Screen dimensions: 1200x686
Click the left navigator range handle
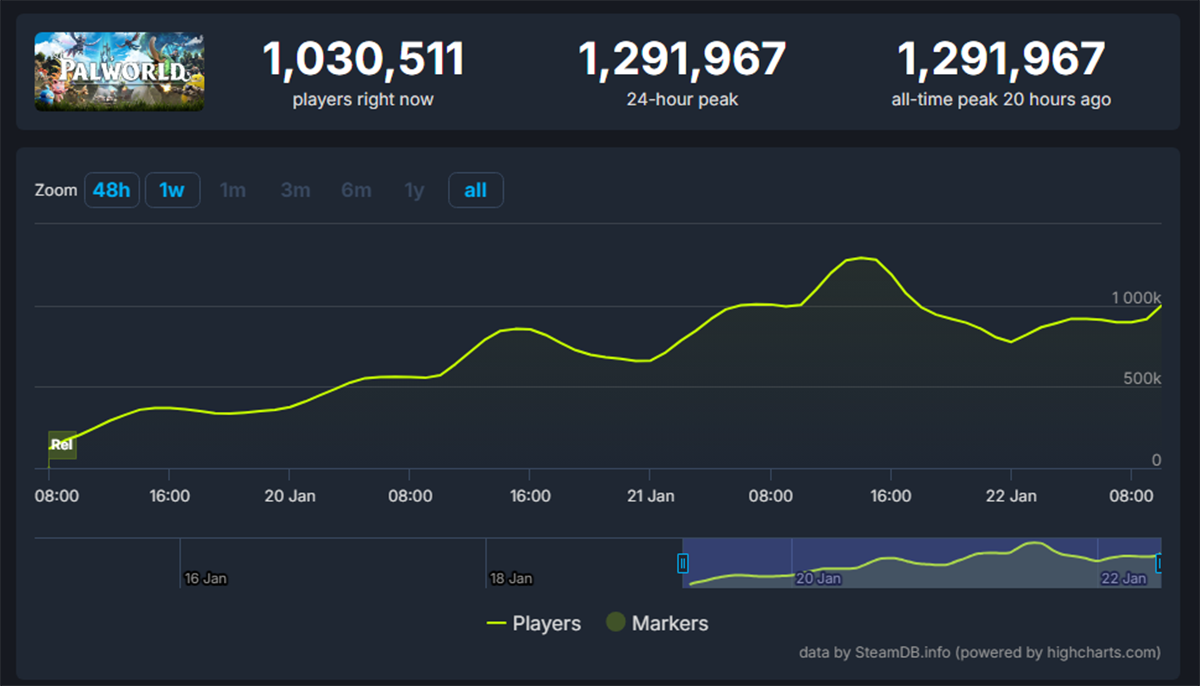pyautogui.click(x=683, y=563)
